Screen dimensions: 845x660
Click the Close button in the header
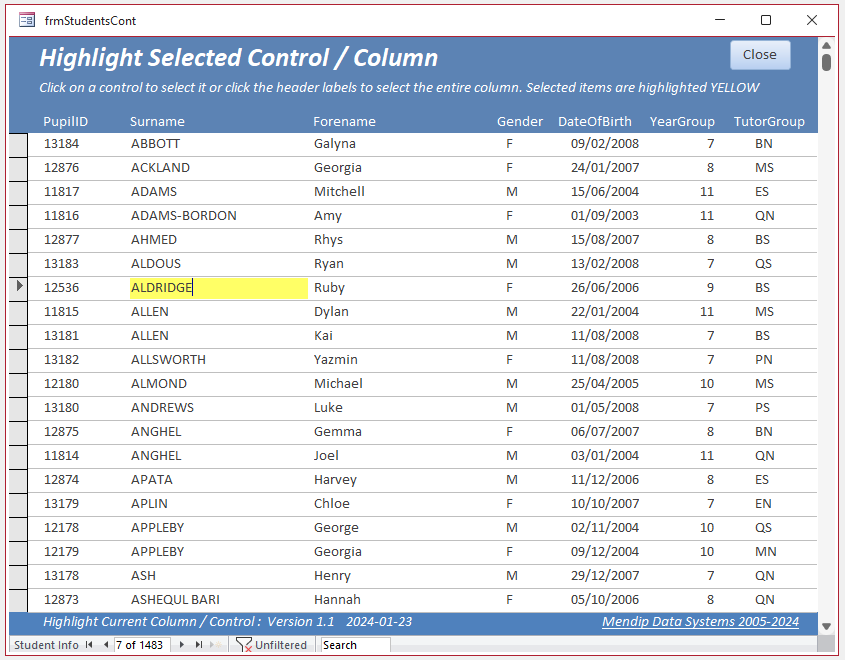click(x=760, y=55)
